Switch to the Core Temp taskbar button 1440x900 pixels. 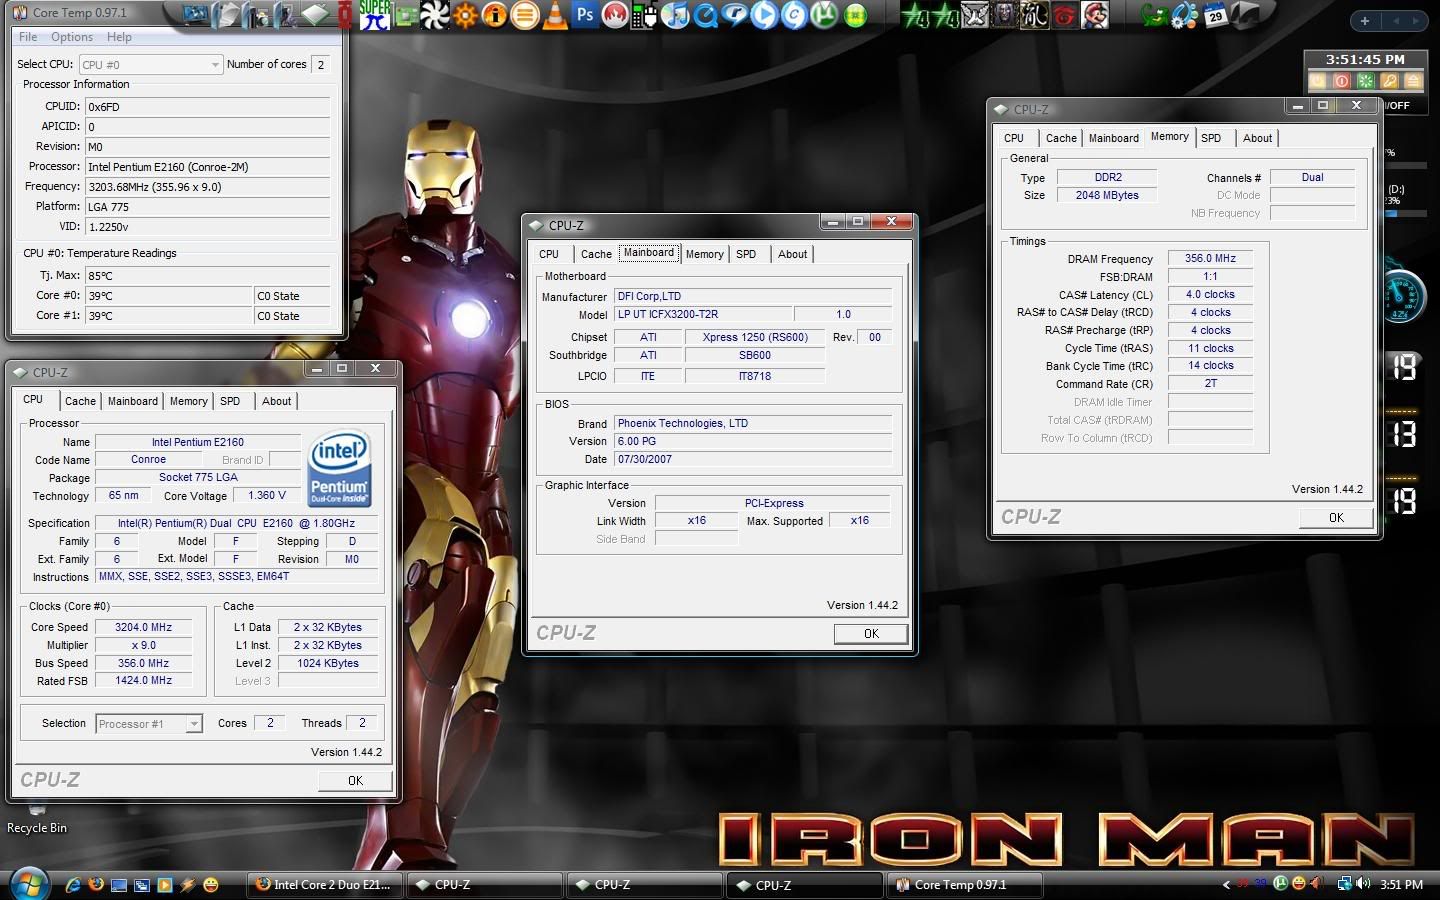pos(965,885)
